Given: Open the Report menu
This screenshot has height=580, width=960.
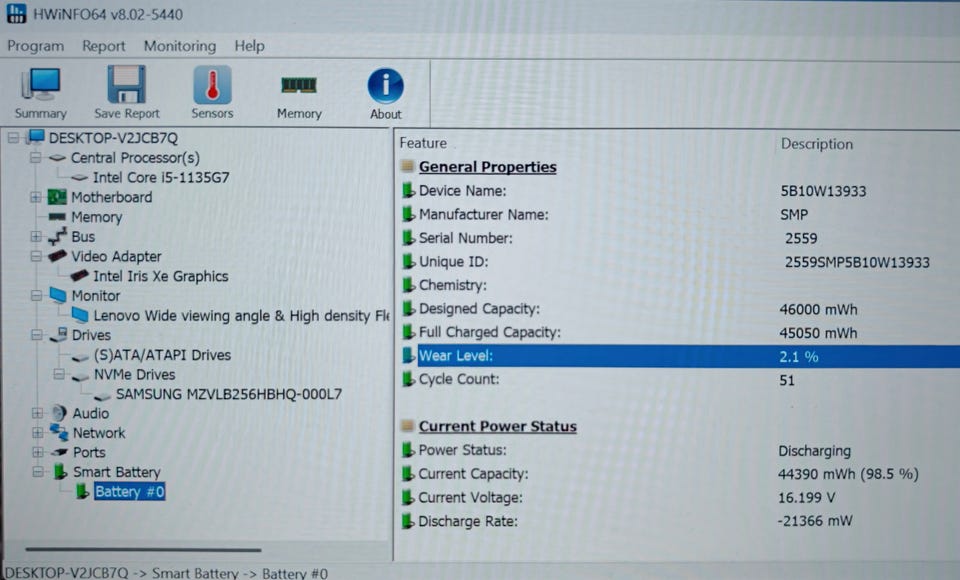Looking at the screenshot, I should click(x=103, y=46).
